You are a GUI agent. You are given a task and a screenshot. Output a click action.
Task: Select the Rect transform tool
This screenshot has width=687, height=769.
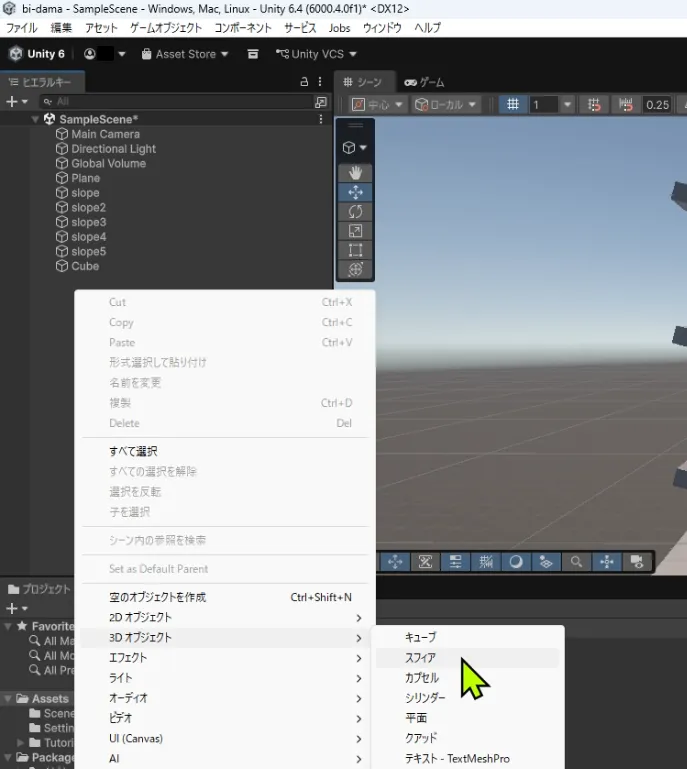click(355, 250)
